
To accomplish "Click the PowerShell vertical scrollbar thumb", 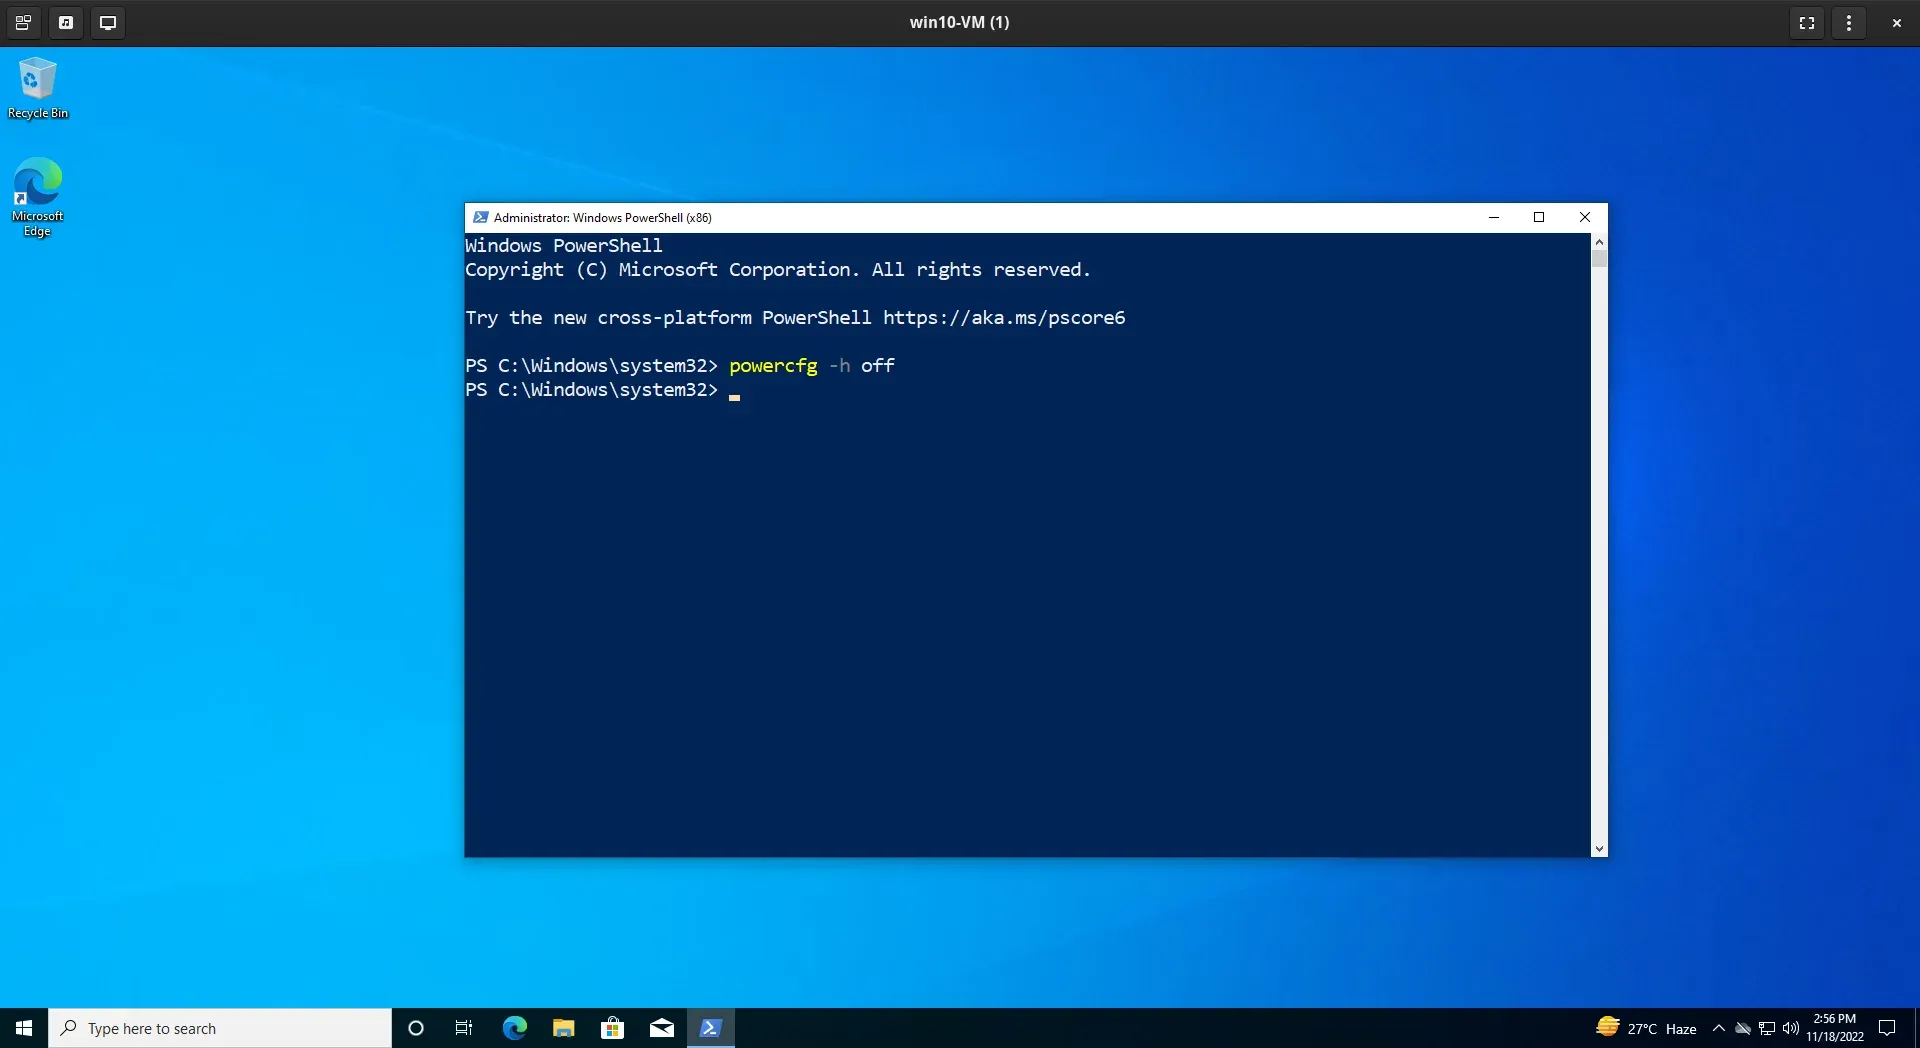I will click(x=1599, y=258).
